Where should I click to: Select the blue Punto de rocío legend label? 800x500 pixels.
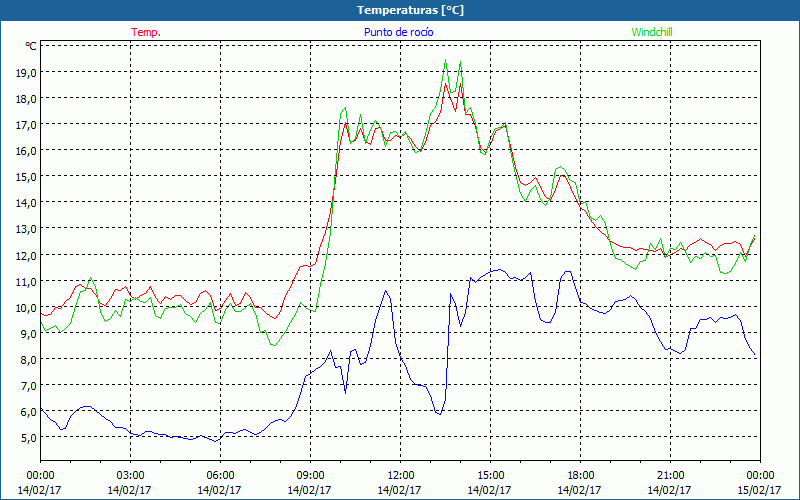399,32
